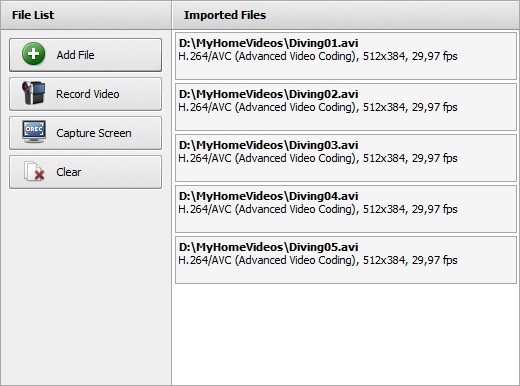Click the 512x384 details under Diving05.avi

tap(318, 260)
